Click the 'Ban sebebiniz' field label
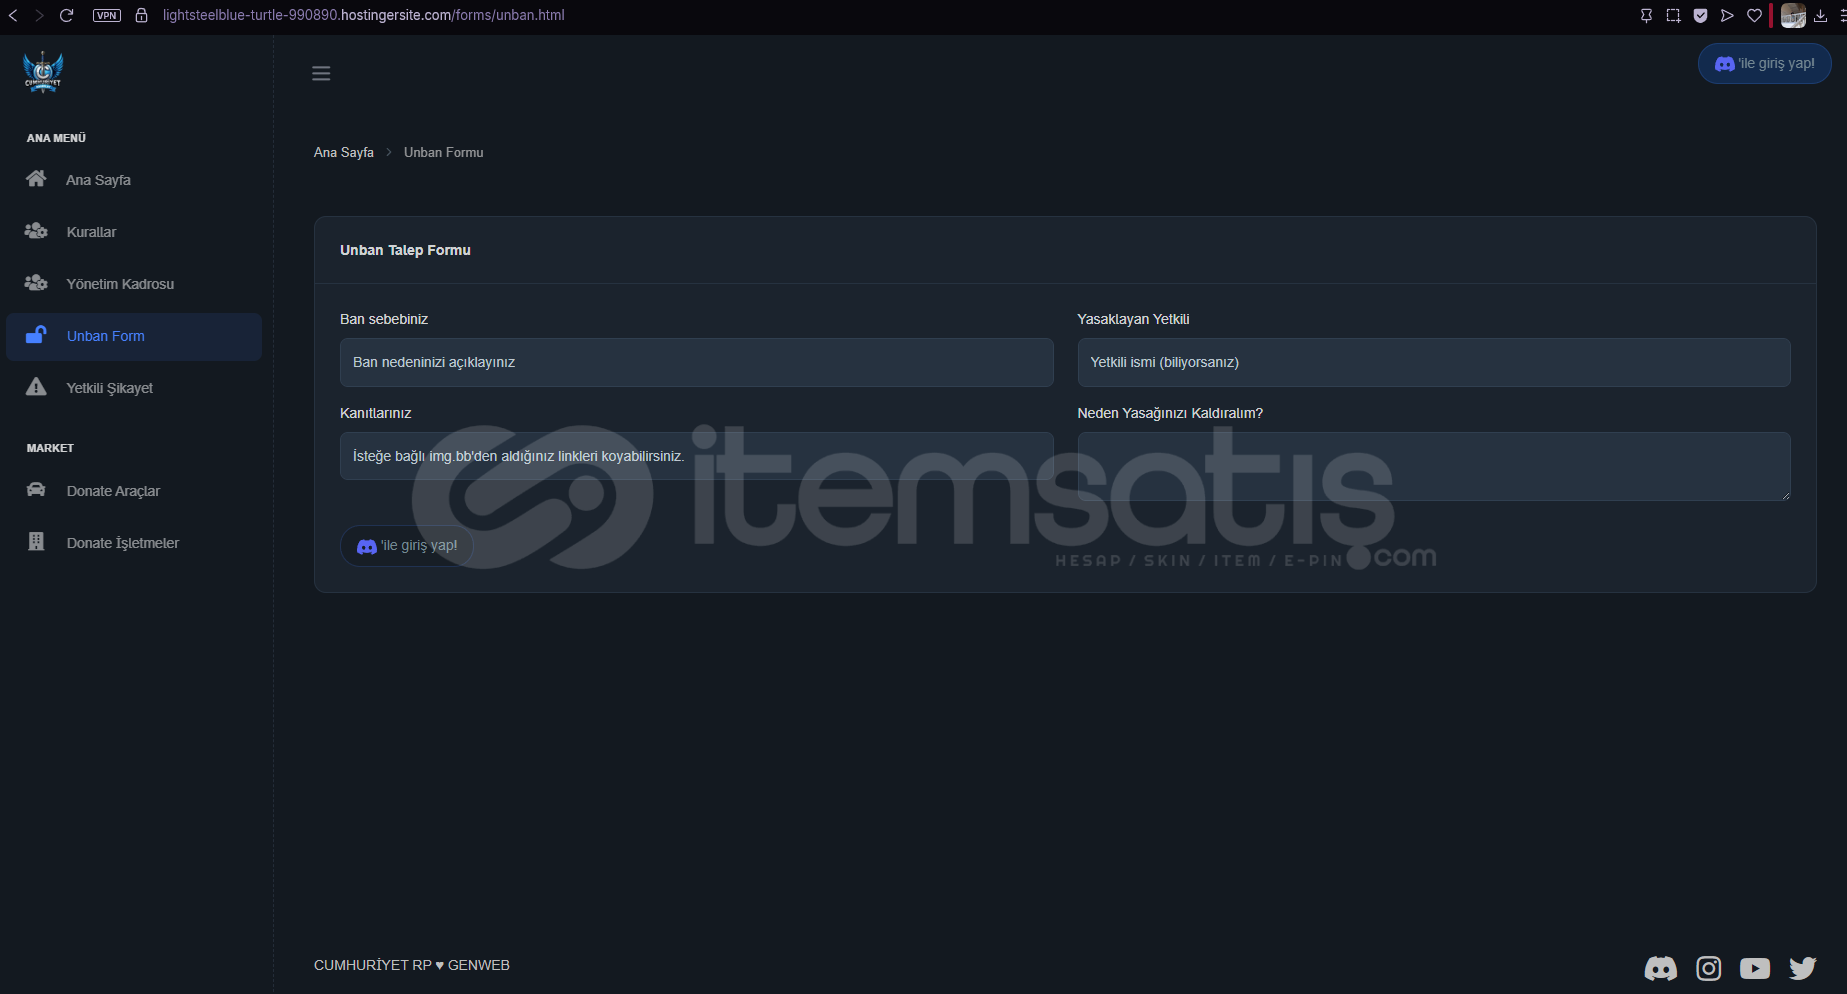The width and height of the screenshot is (1847, 994). coord(384,319)
